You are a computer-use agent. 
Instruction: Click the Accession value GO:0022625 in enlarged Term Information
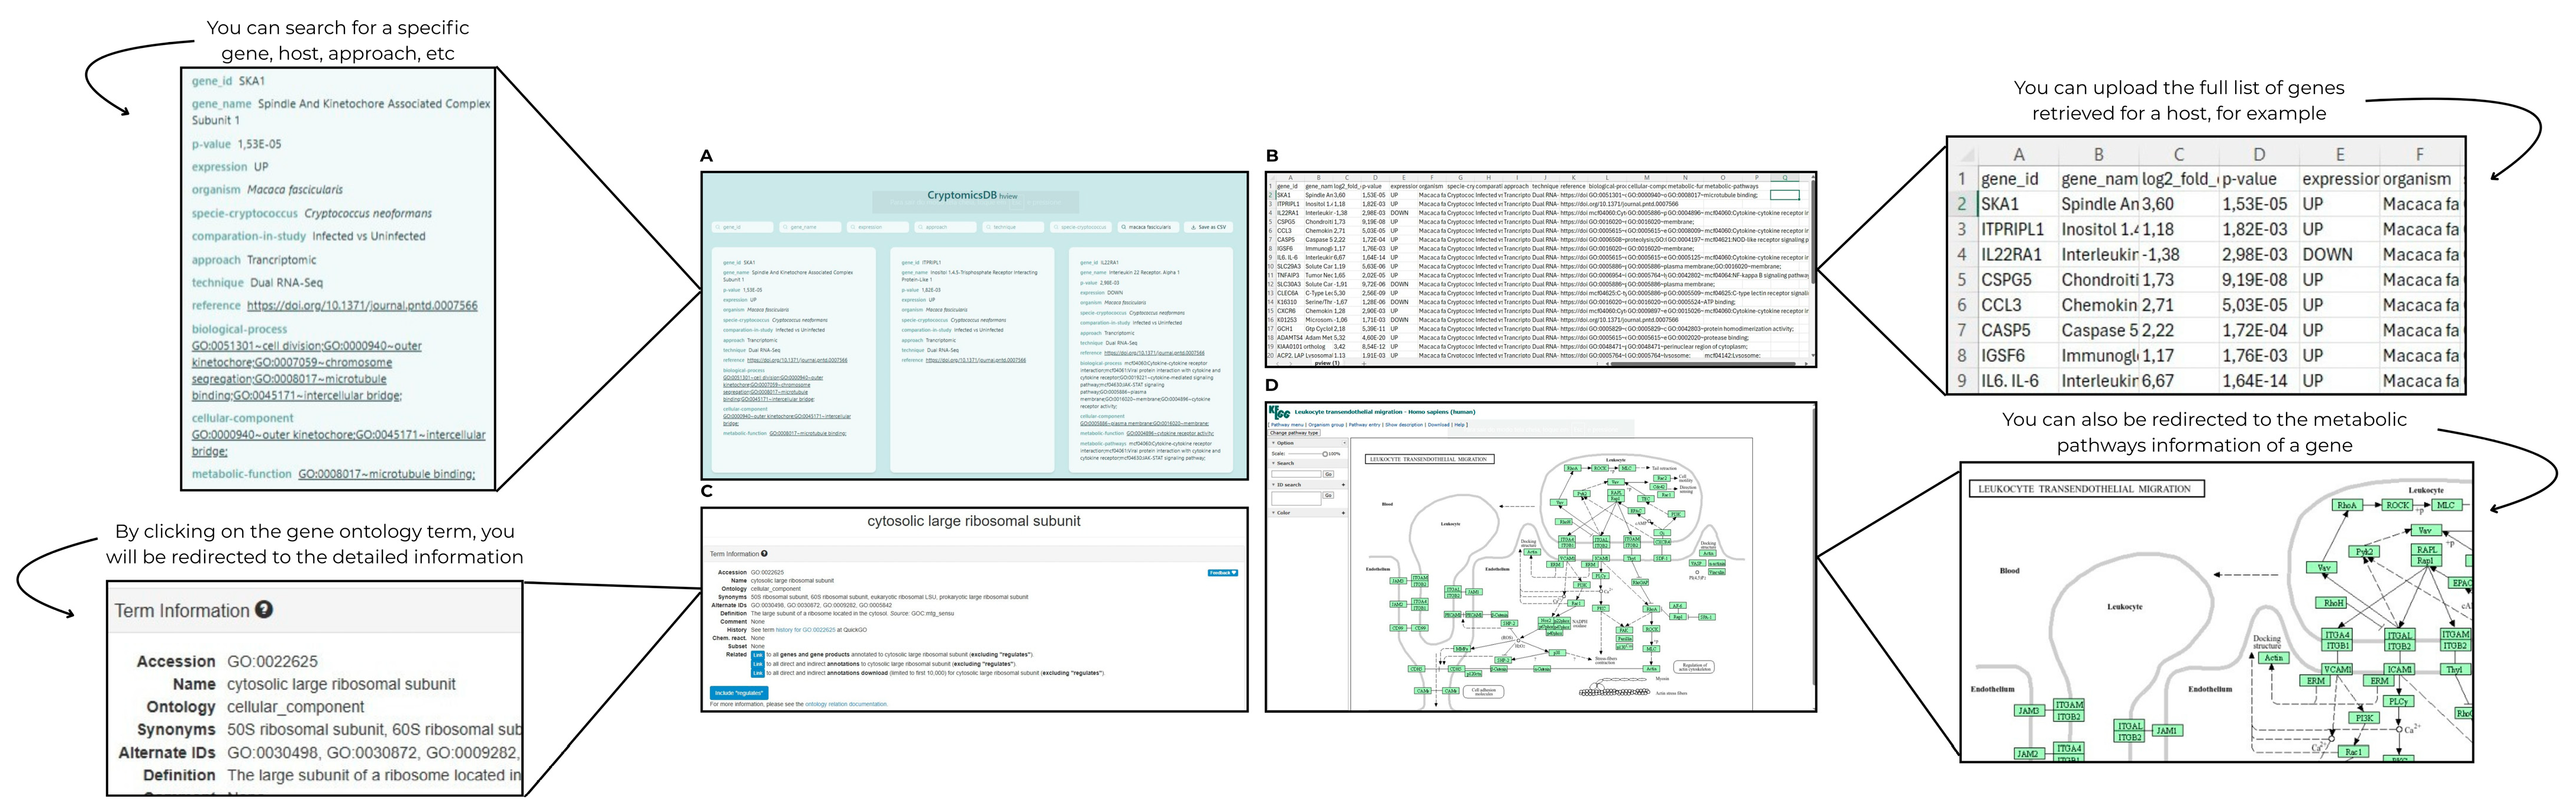point(272,661)
